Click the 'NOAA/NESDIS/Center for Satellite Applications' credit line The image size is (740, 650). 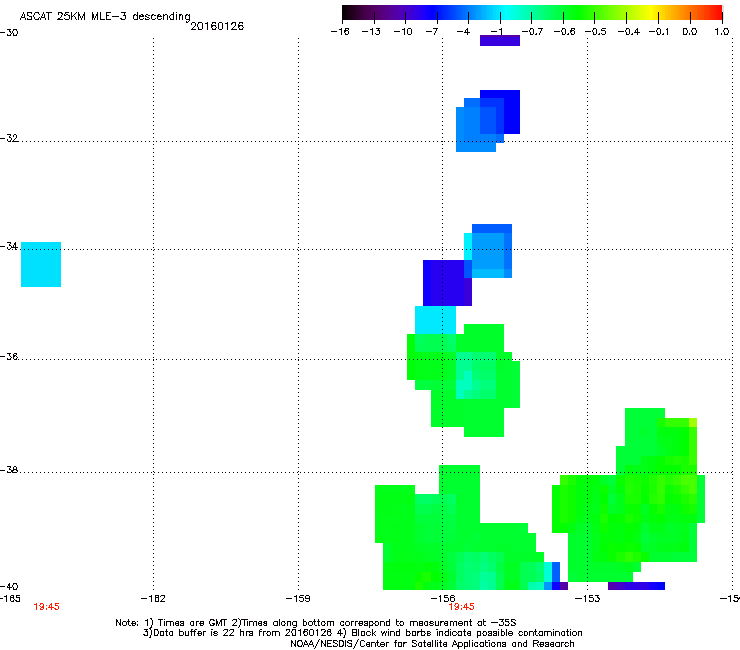432,644
